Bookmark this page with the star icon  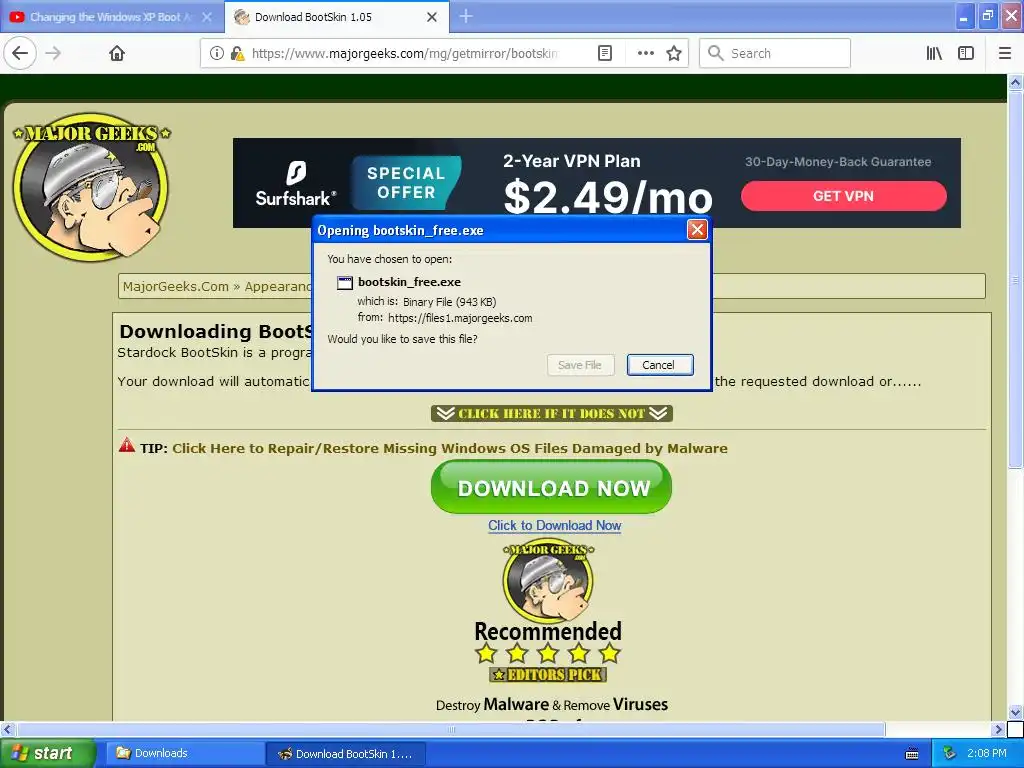pos(674,54)
